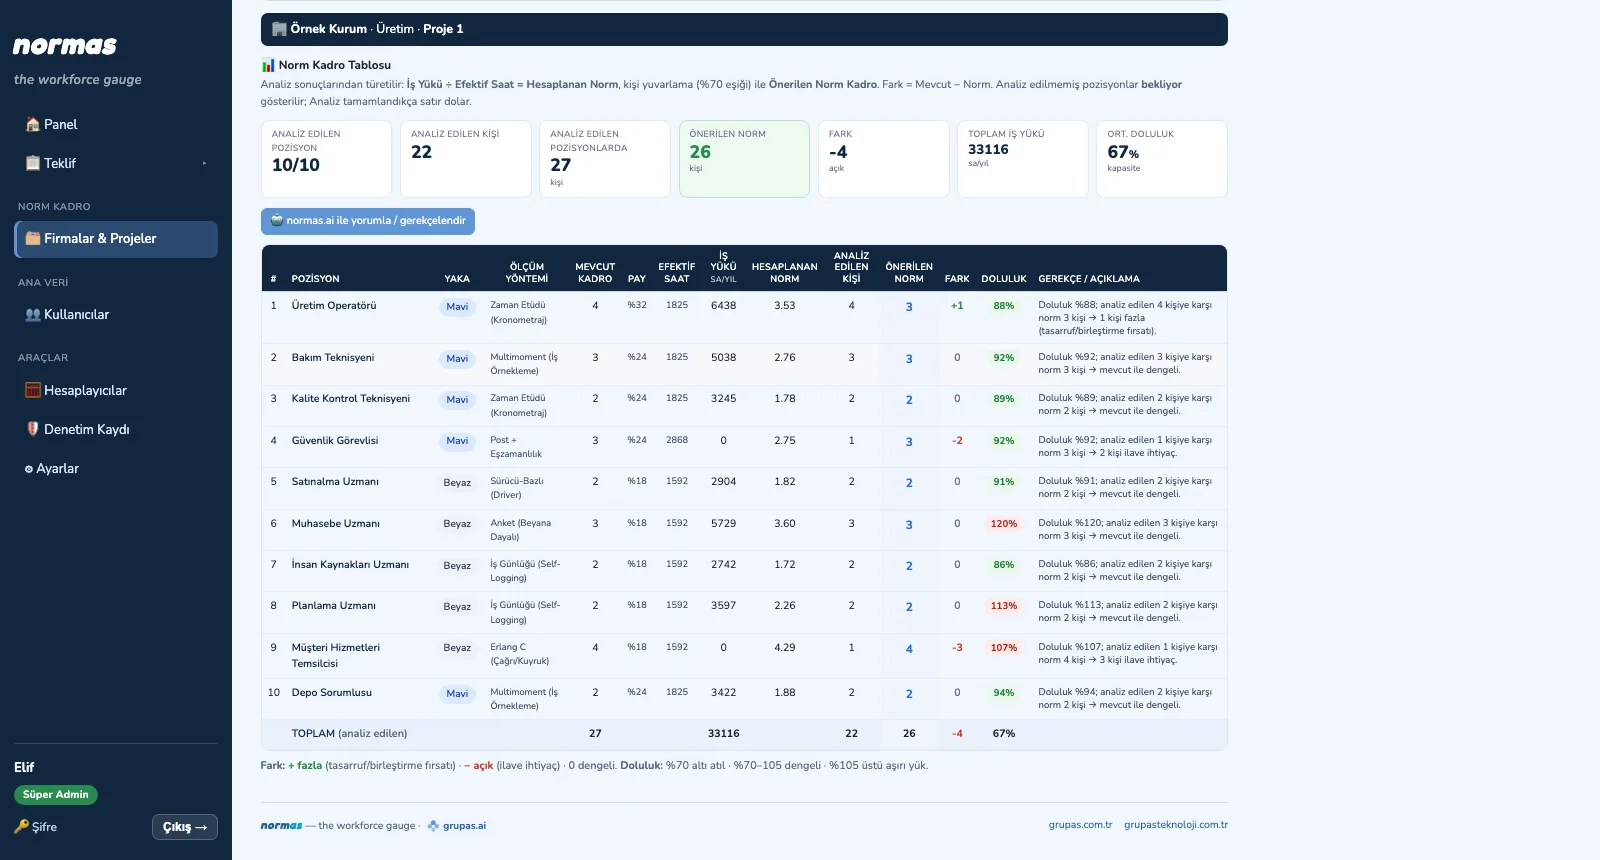Select the Önerilen Norm summary card

[x=744, y=159]
